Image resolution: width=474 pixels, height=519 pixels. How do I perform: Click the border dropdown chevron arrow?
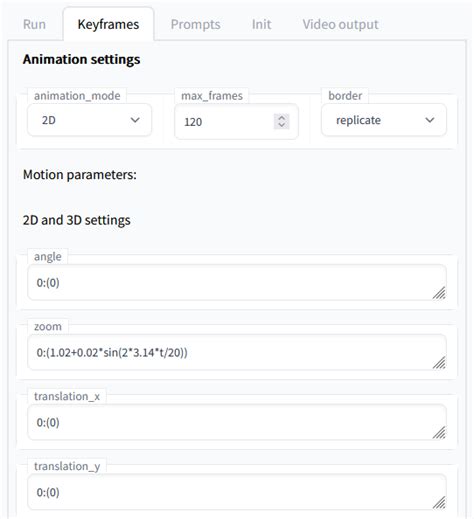tap(430, 120)
